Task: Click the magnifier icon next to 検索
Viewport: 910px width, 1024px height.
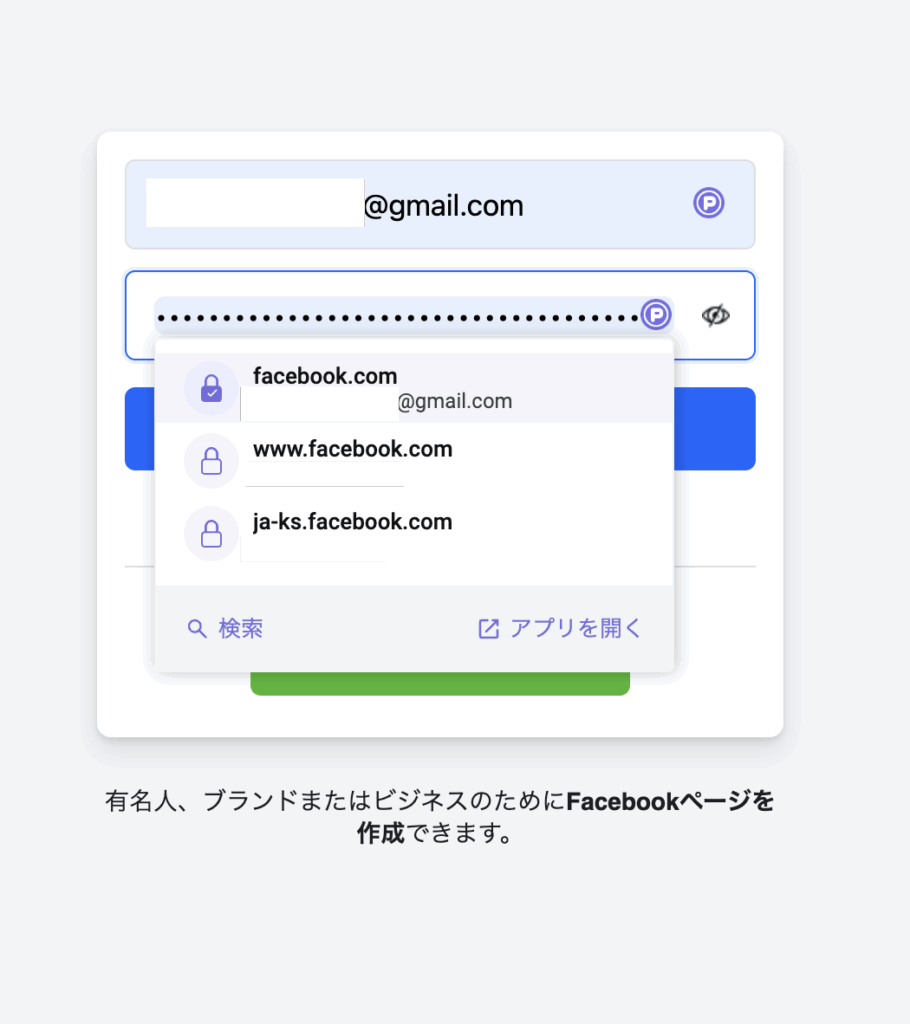Action: pyautogui.click(x=197, y=628)
